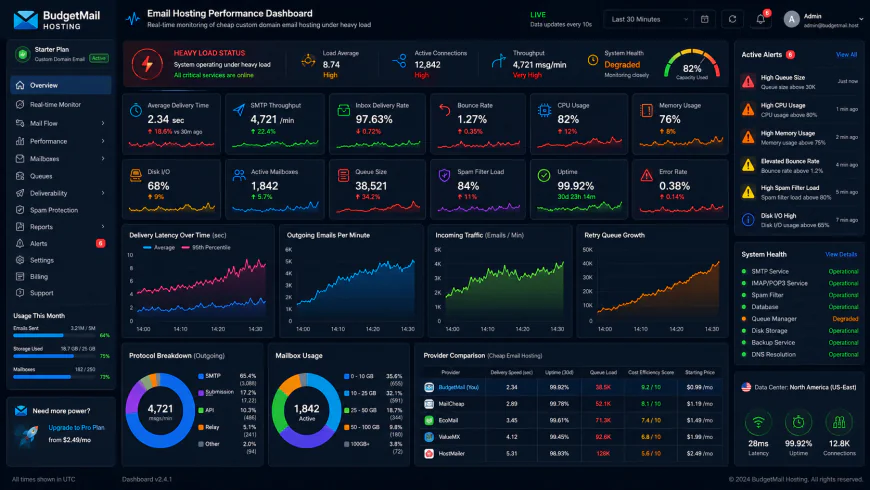Click View Details in System Health panel
The image size is (870, 490).
tap(841, 254)
